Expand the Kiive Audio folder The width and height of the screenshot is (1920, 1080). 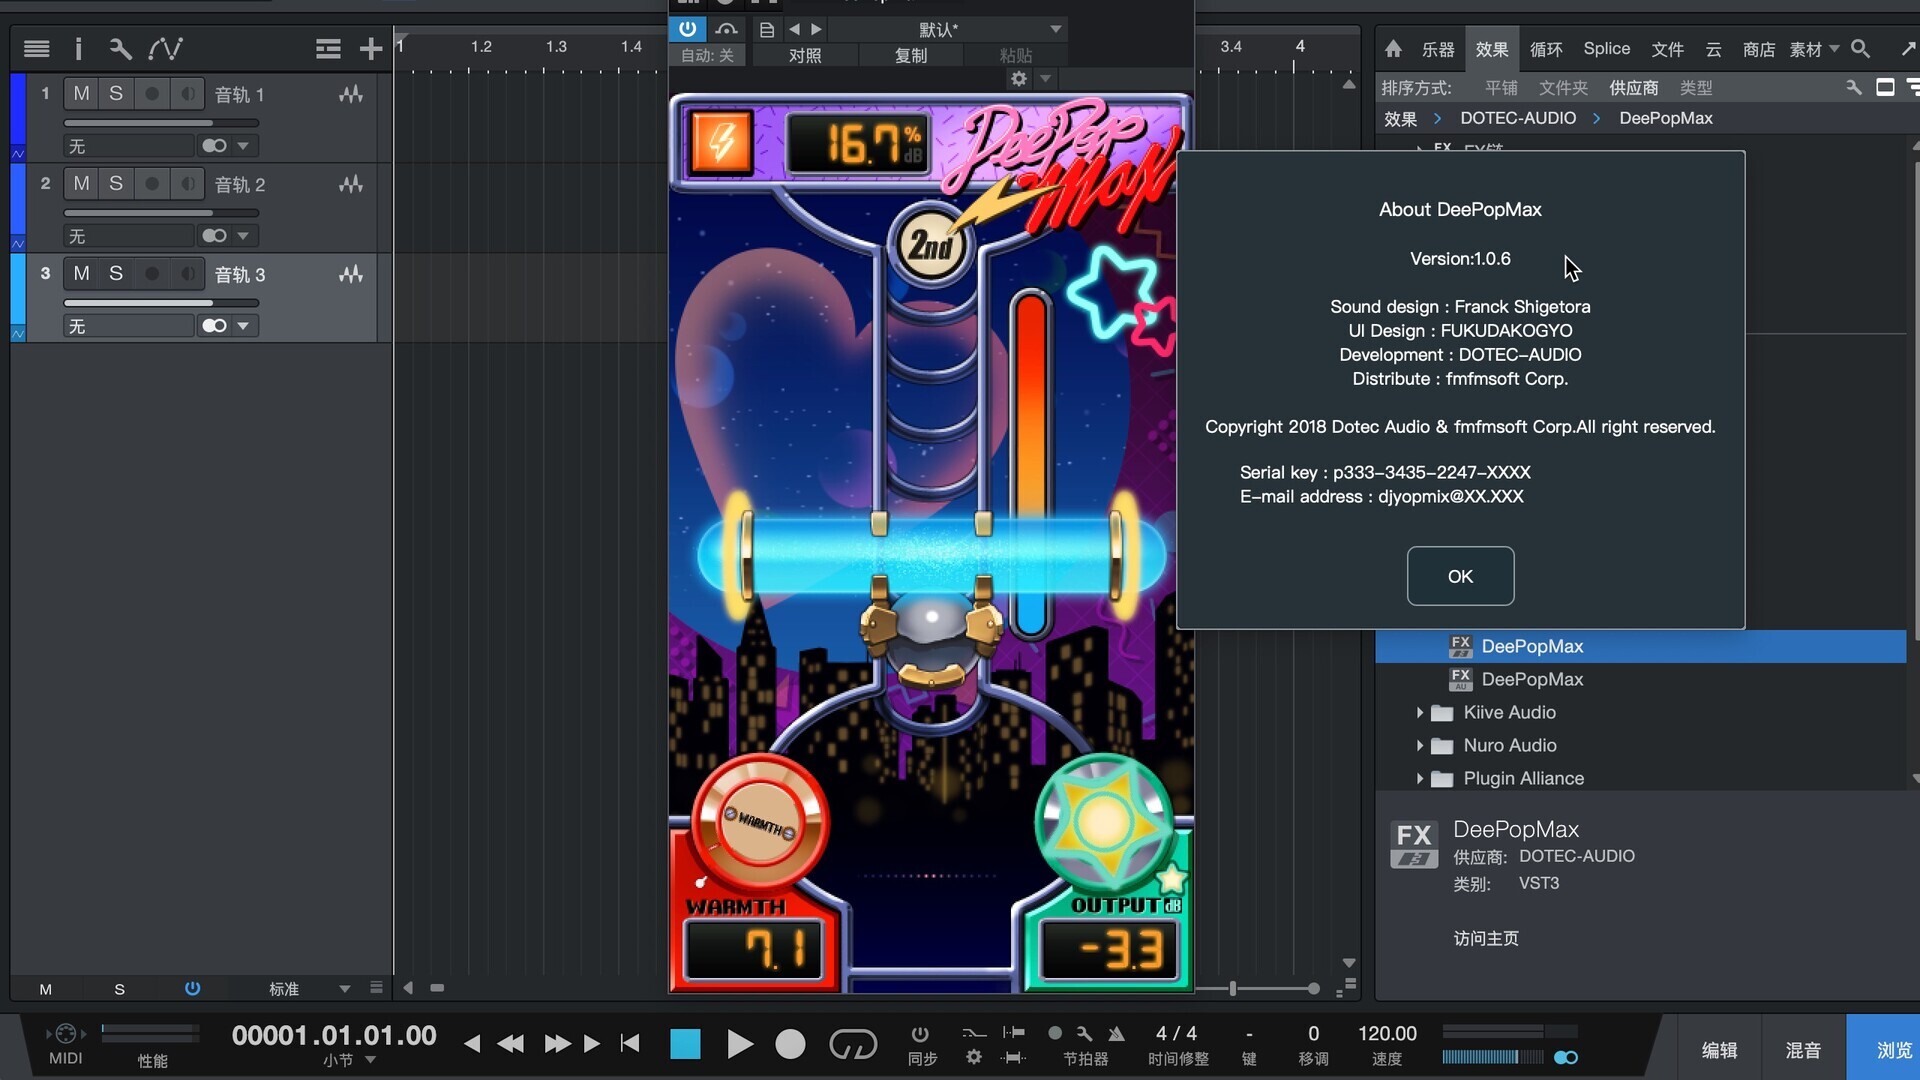pyautogui.click(x=1419, y=713)
